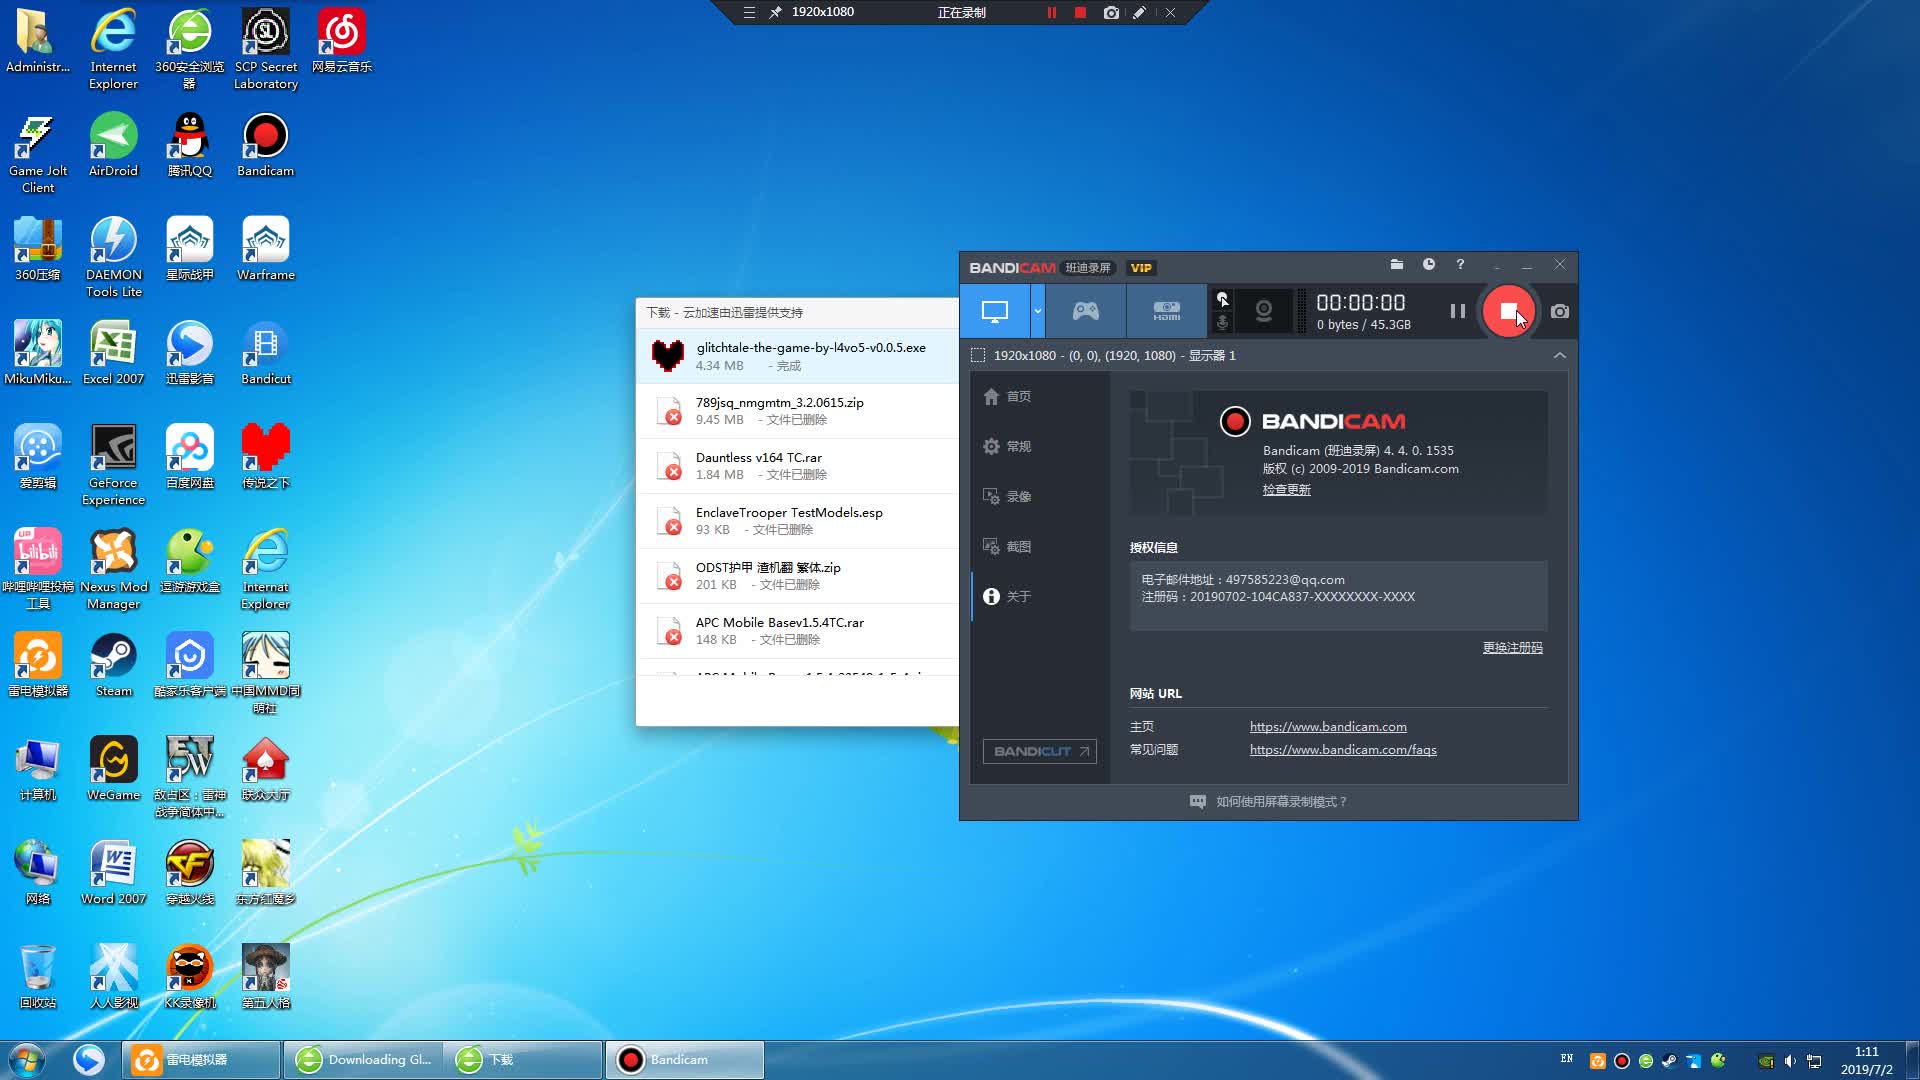Open the hamburger menu in the top recording bar
Screen dimensions: 1920x1080
749,13
